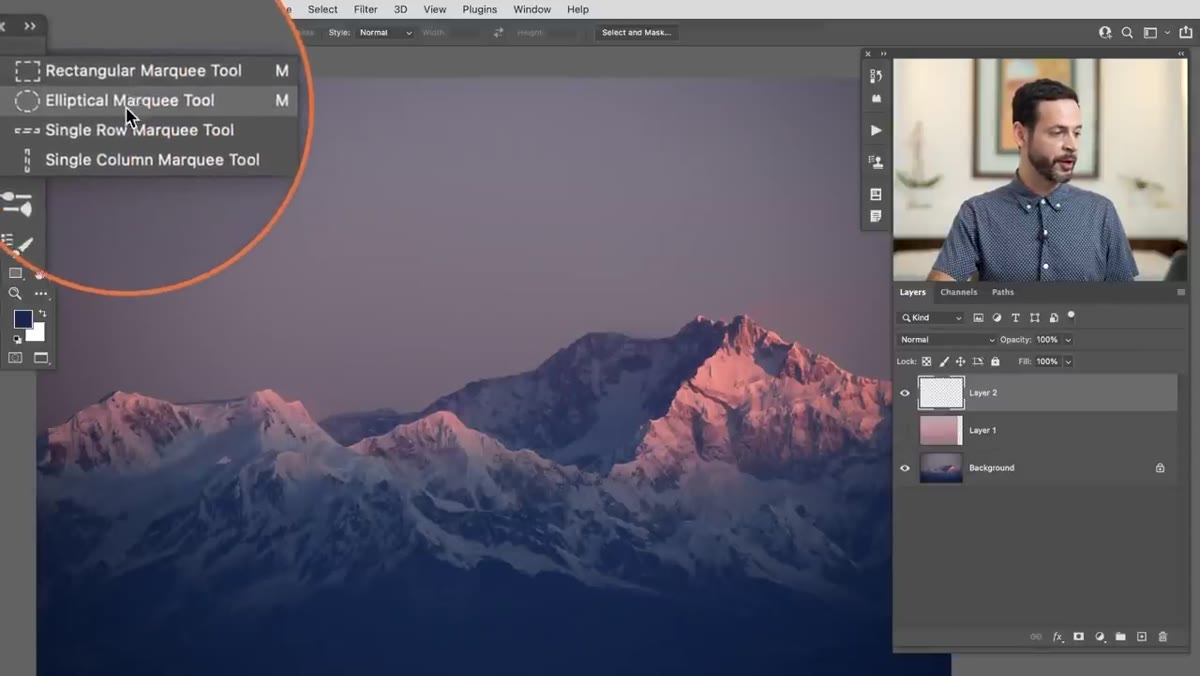Click the Layer 1 name text
The width and height of the screenshot is (1200, 676).
pos(983,430)
